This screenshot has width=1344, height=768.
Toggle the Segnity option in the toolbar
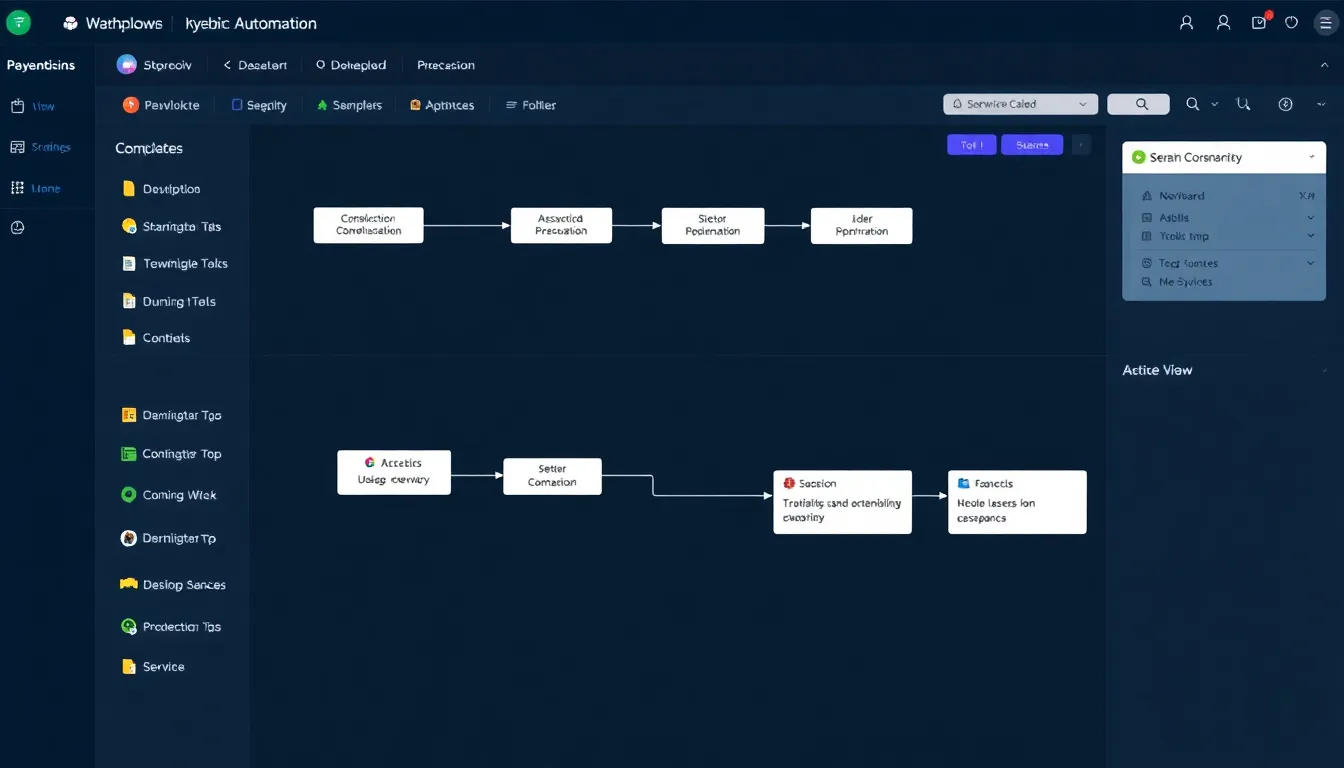tap(258, 104)
